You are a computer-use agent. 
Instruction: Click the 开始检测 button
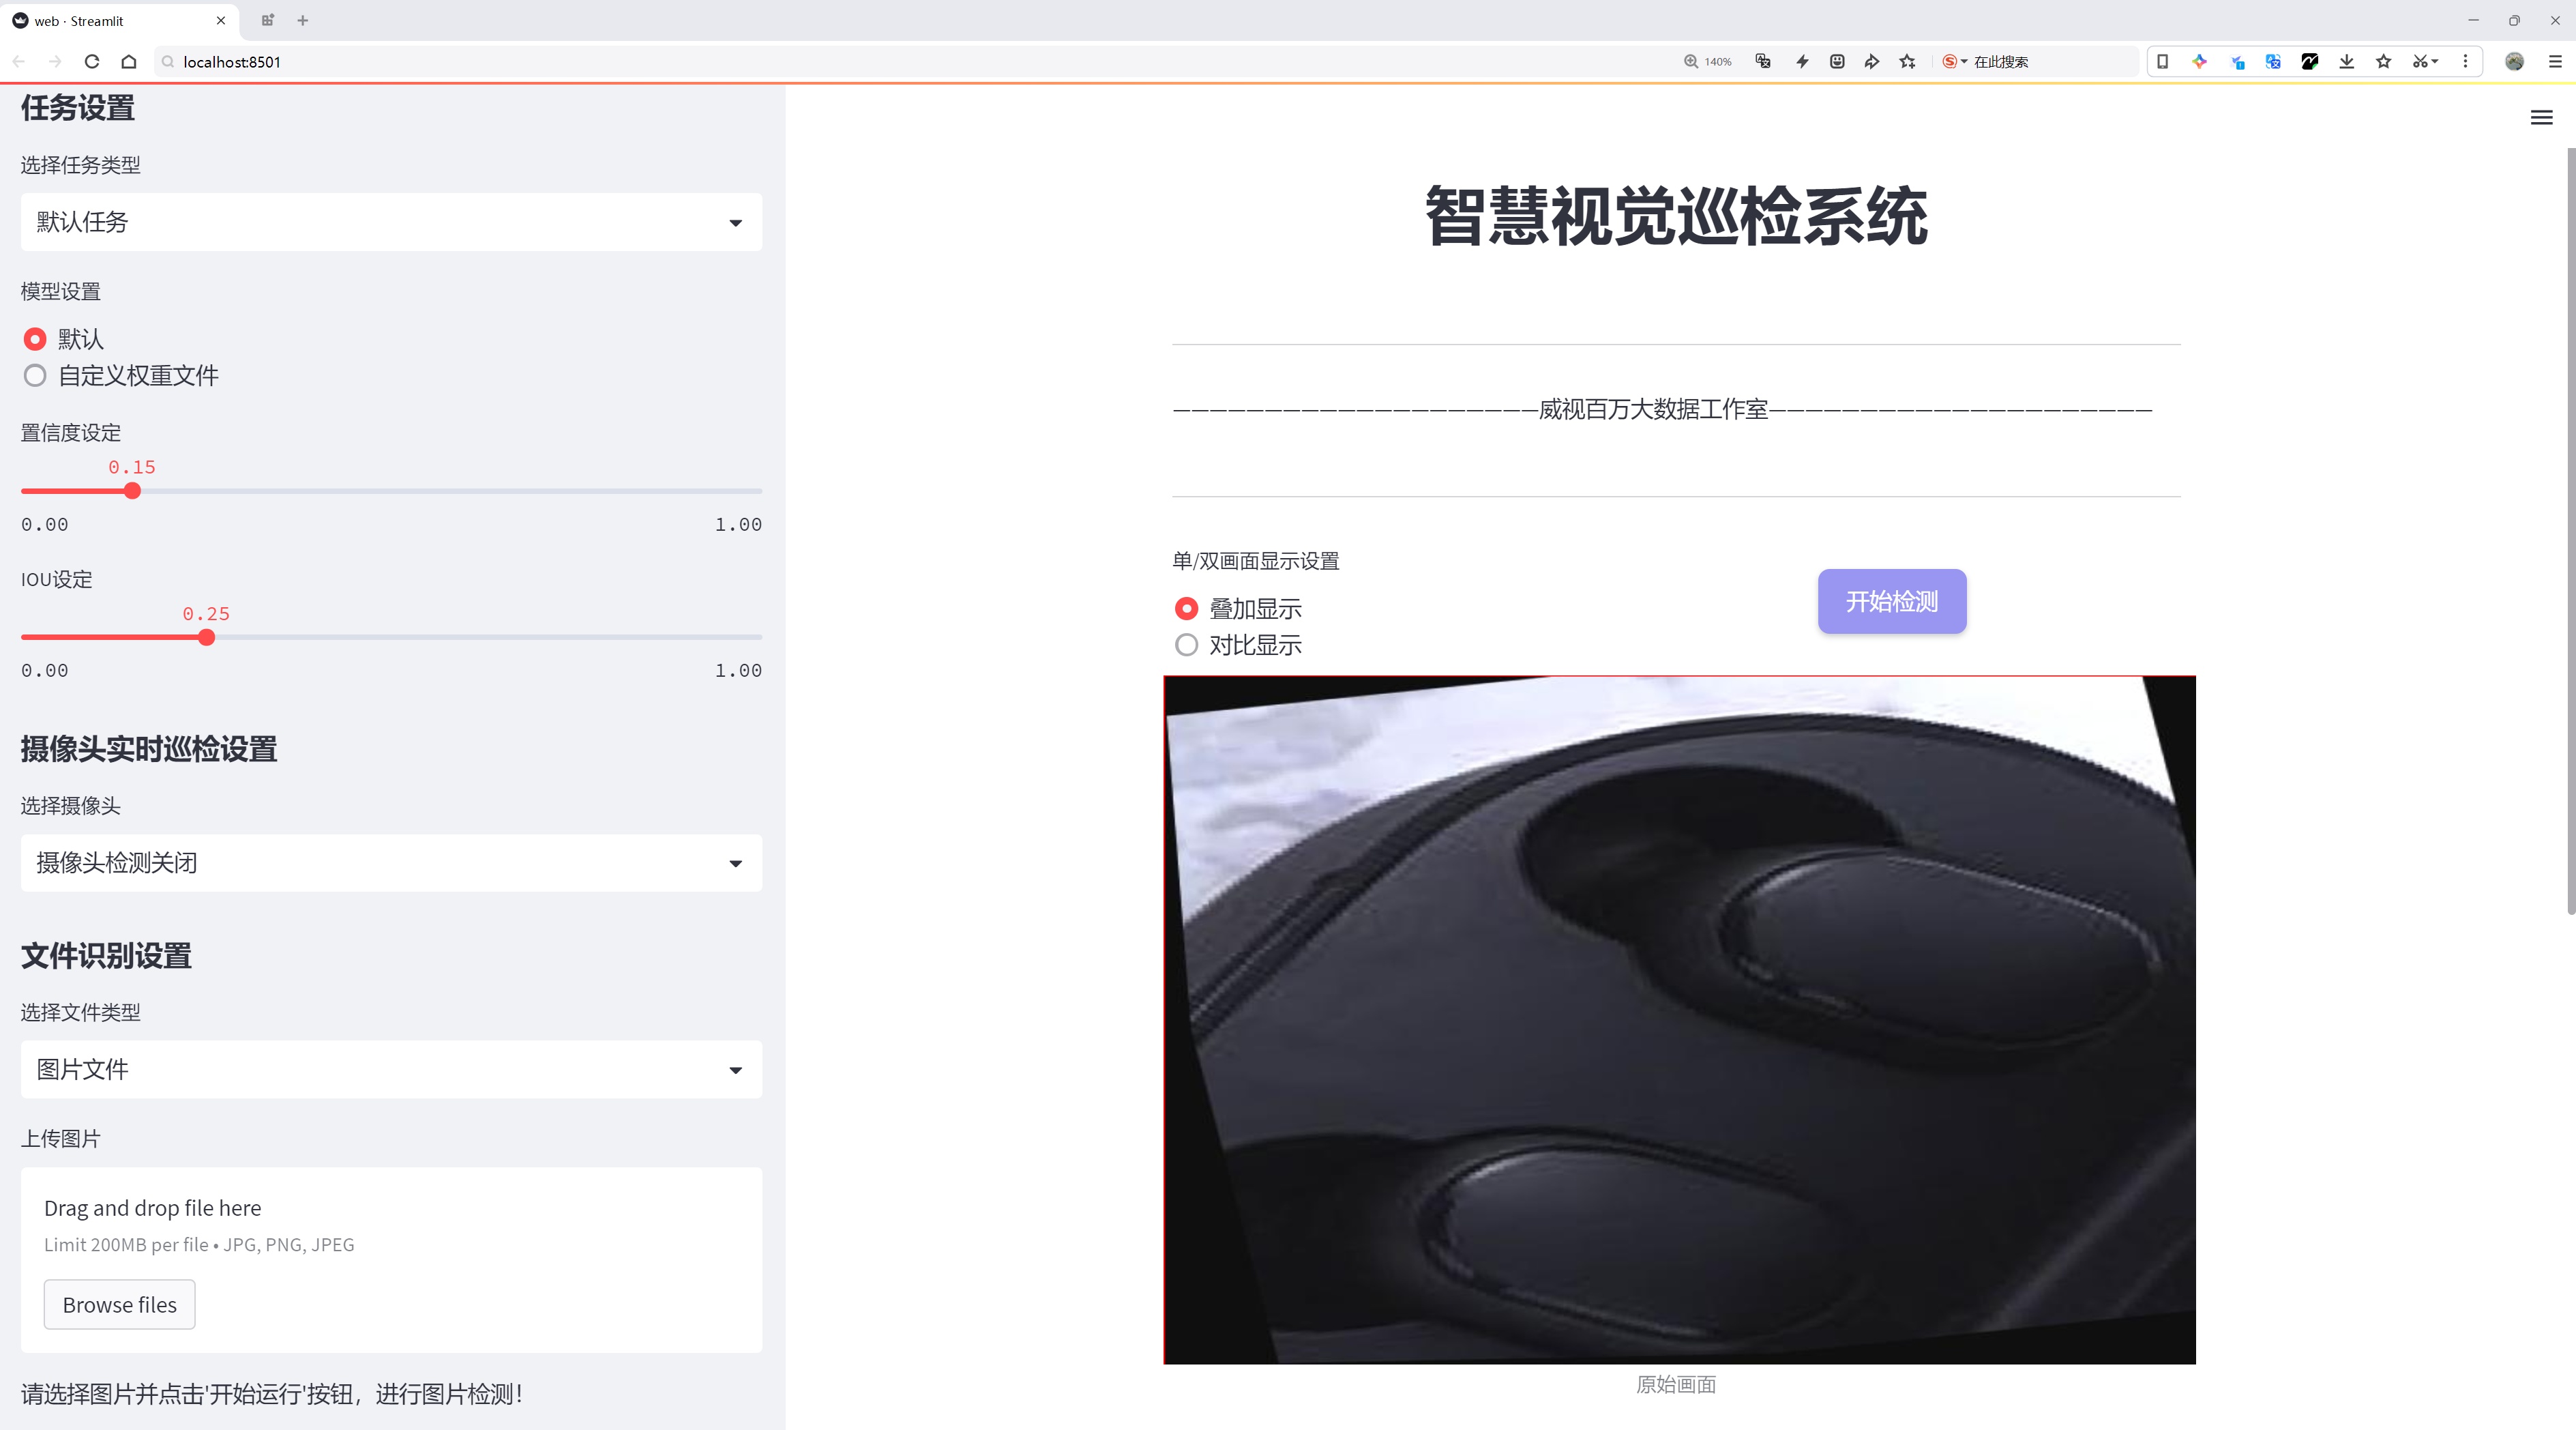(x=1891, y=601)
